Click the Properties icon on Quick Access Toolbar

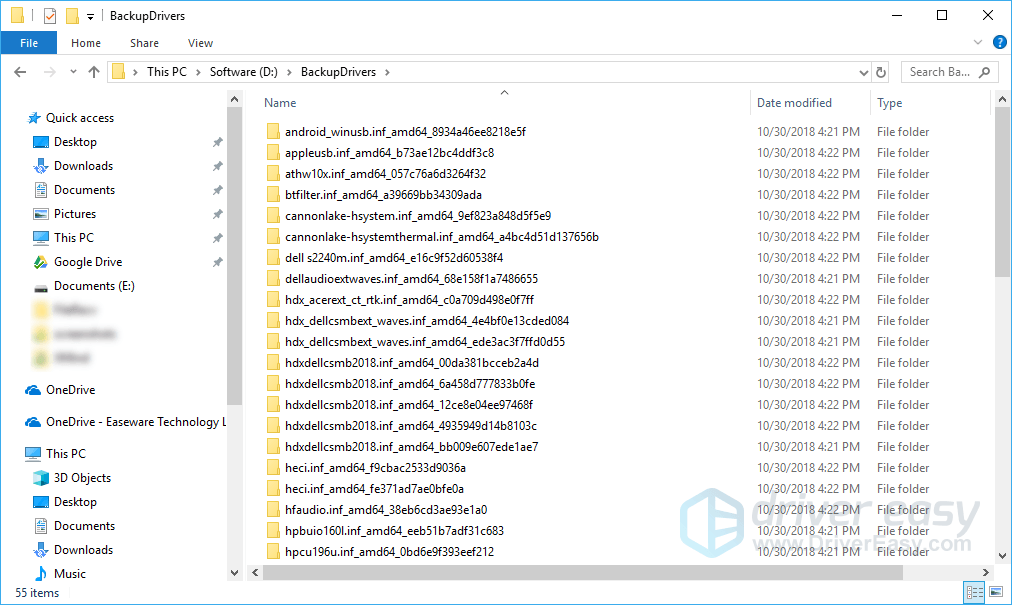50,15
